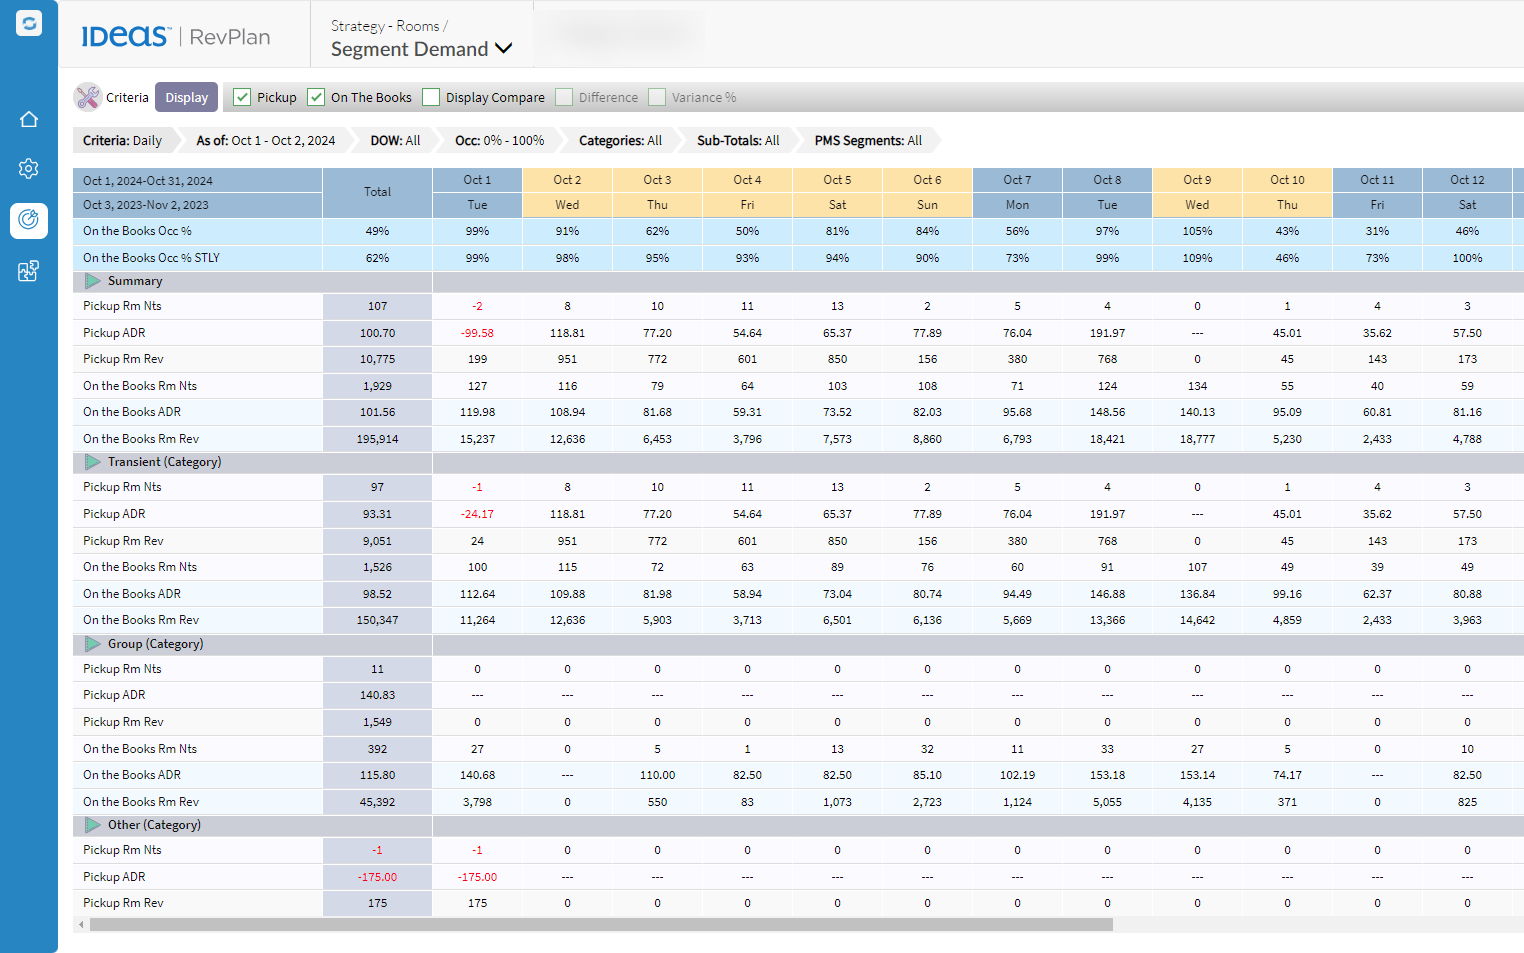
Task: Click the Criteria: Daily breadcrumb
Action: coord(122,141)
